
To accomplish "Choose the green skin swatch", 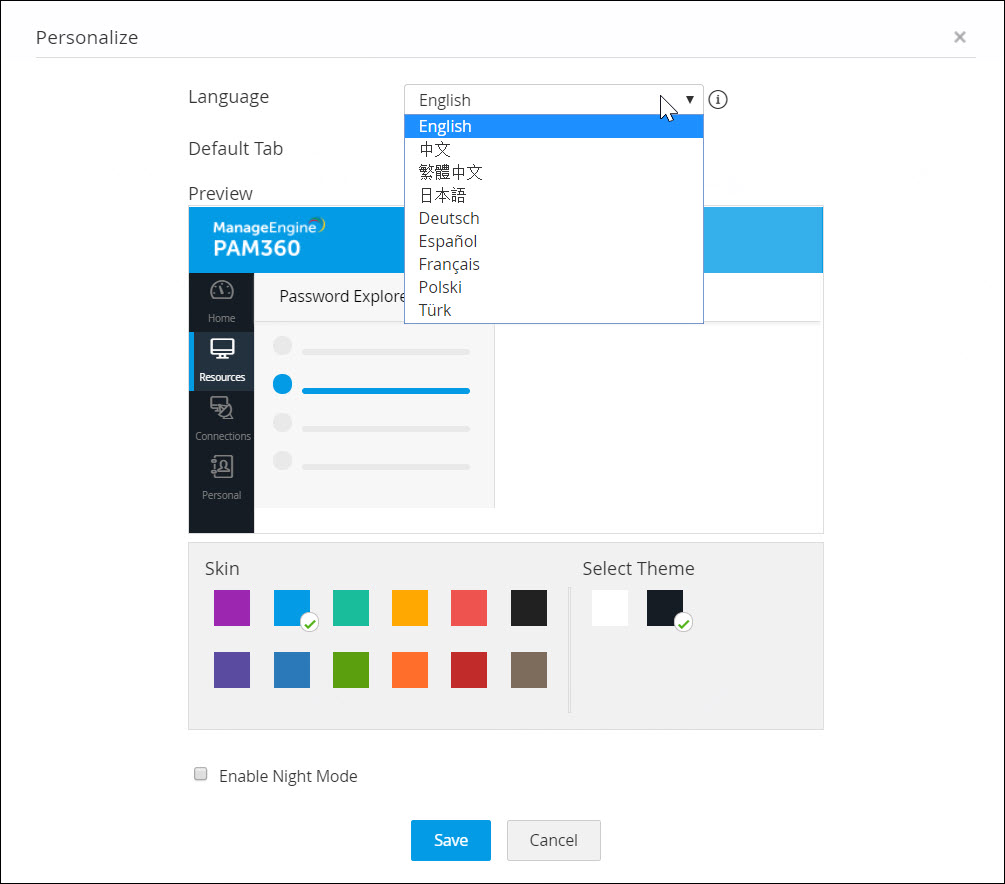I will tap(351, 670).
